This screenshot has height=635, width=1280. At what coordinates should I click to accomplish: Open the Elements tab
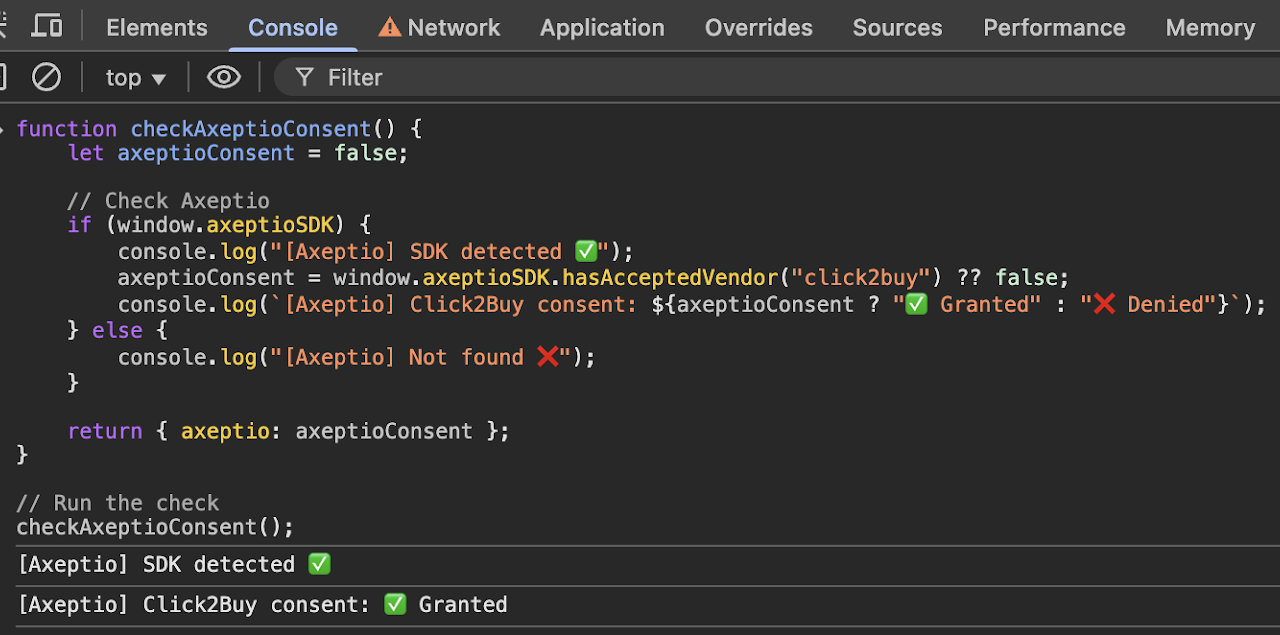tap(157, 28)
